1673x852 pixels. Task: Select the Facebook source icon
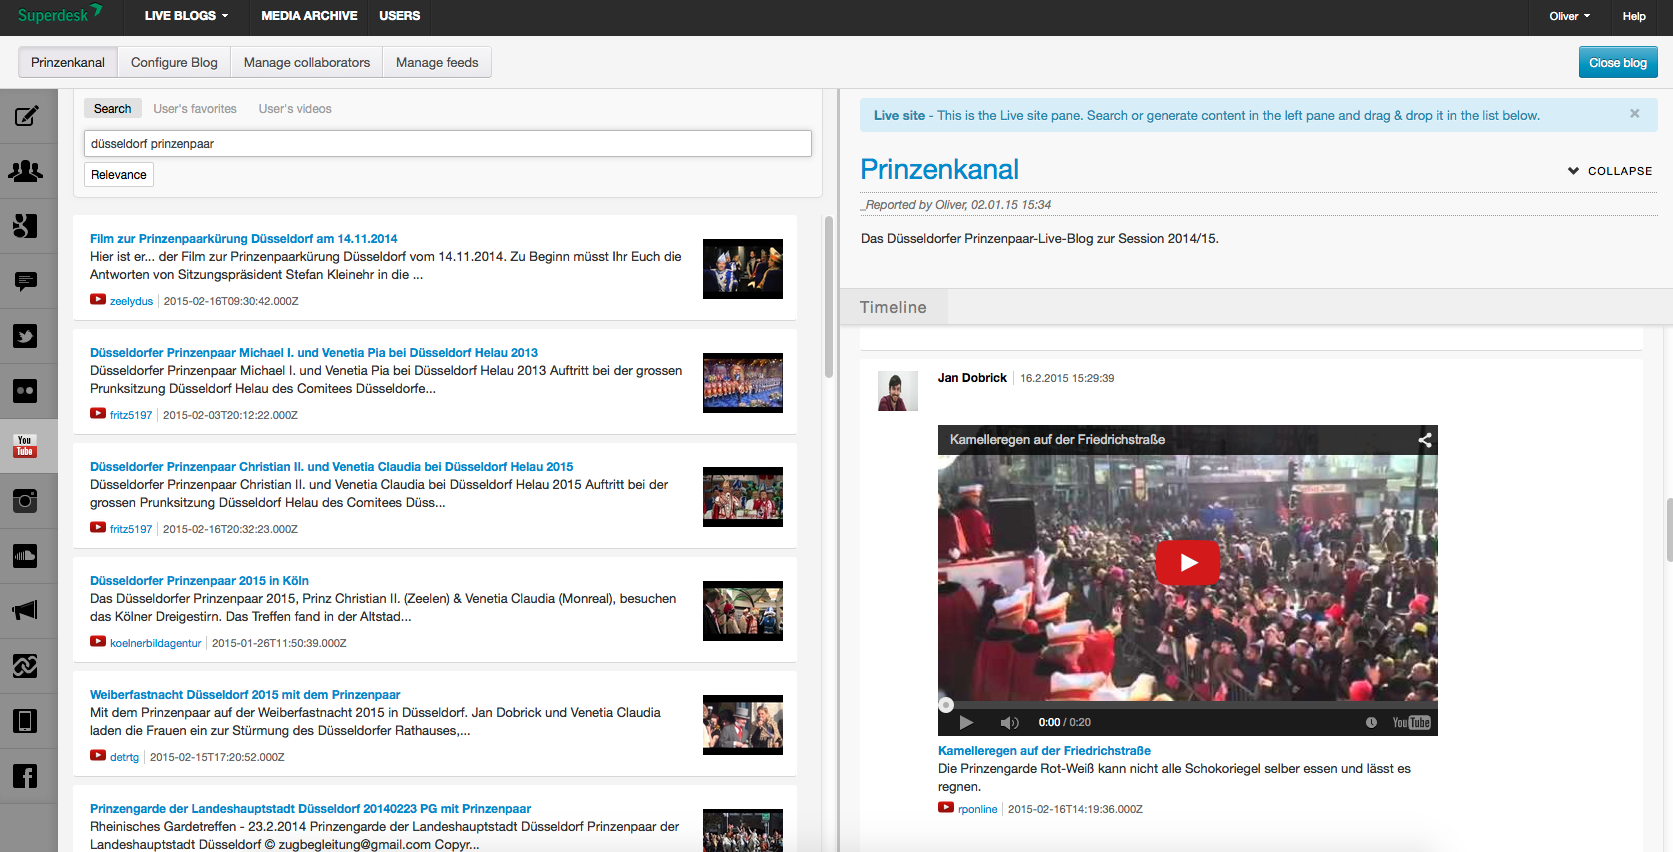[x=26, y=775]
